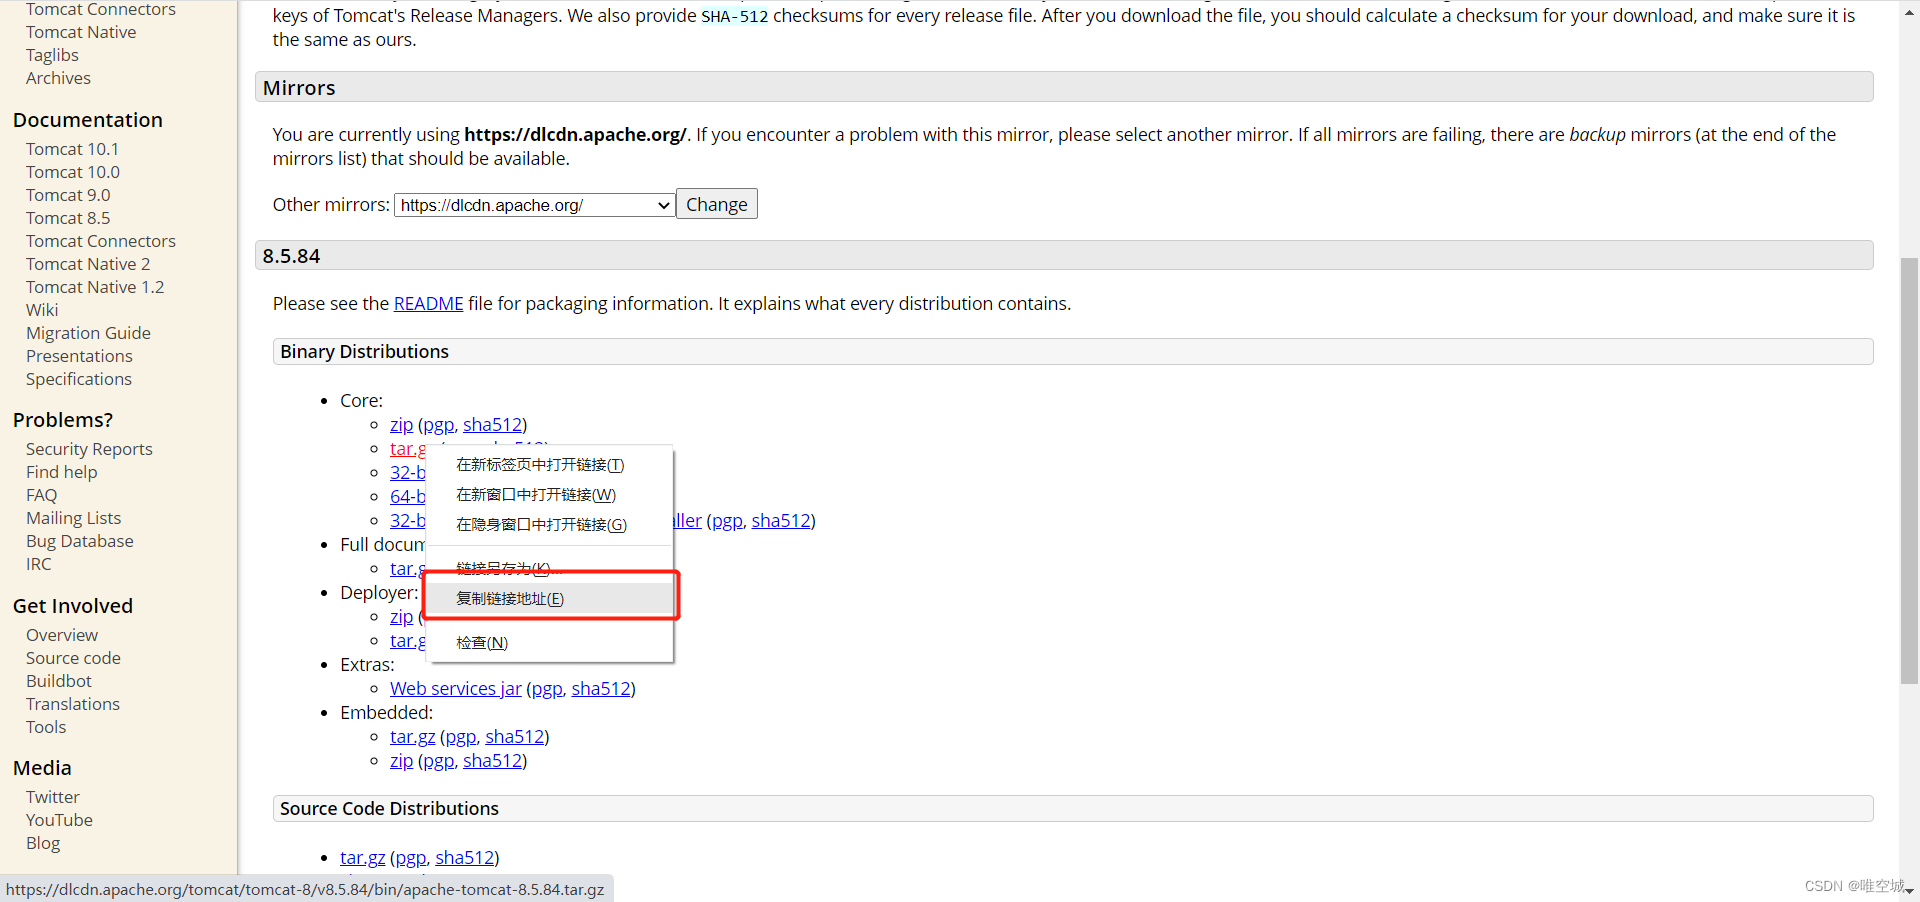Choose '检查(N)' inspect menu entry
This screenshot has width=1920, height=902.
[482, 643]
